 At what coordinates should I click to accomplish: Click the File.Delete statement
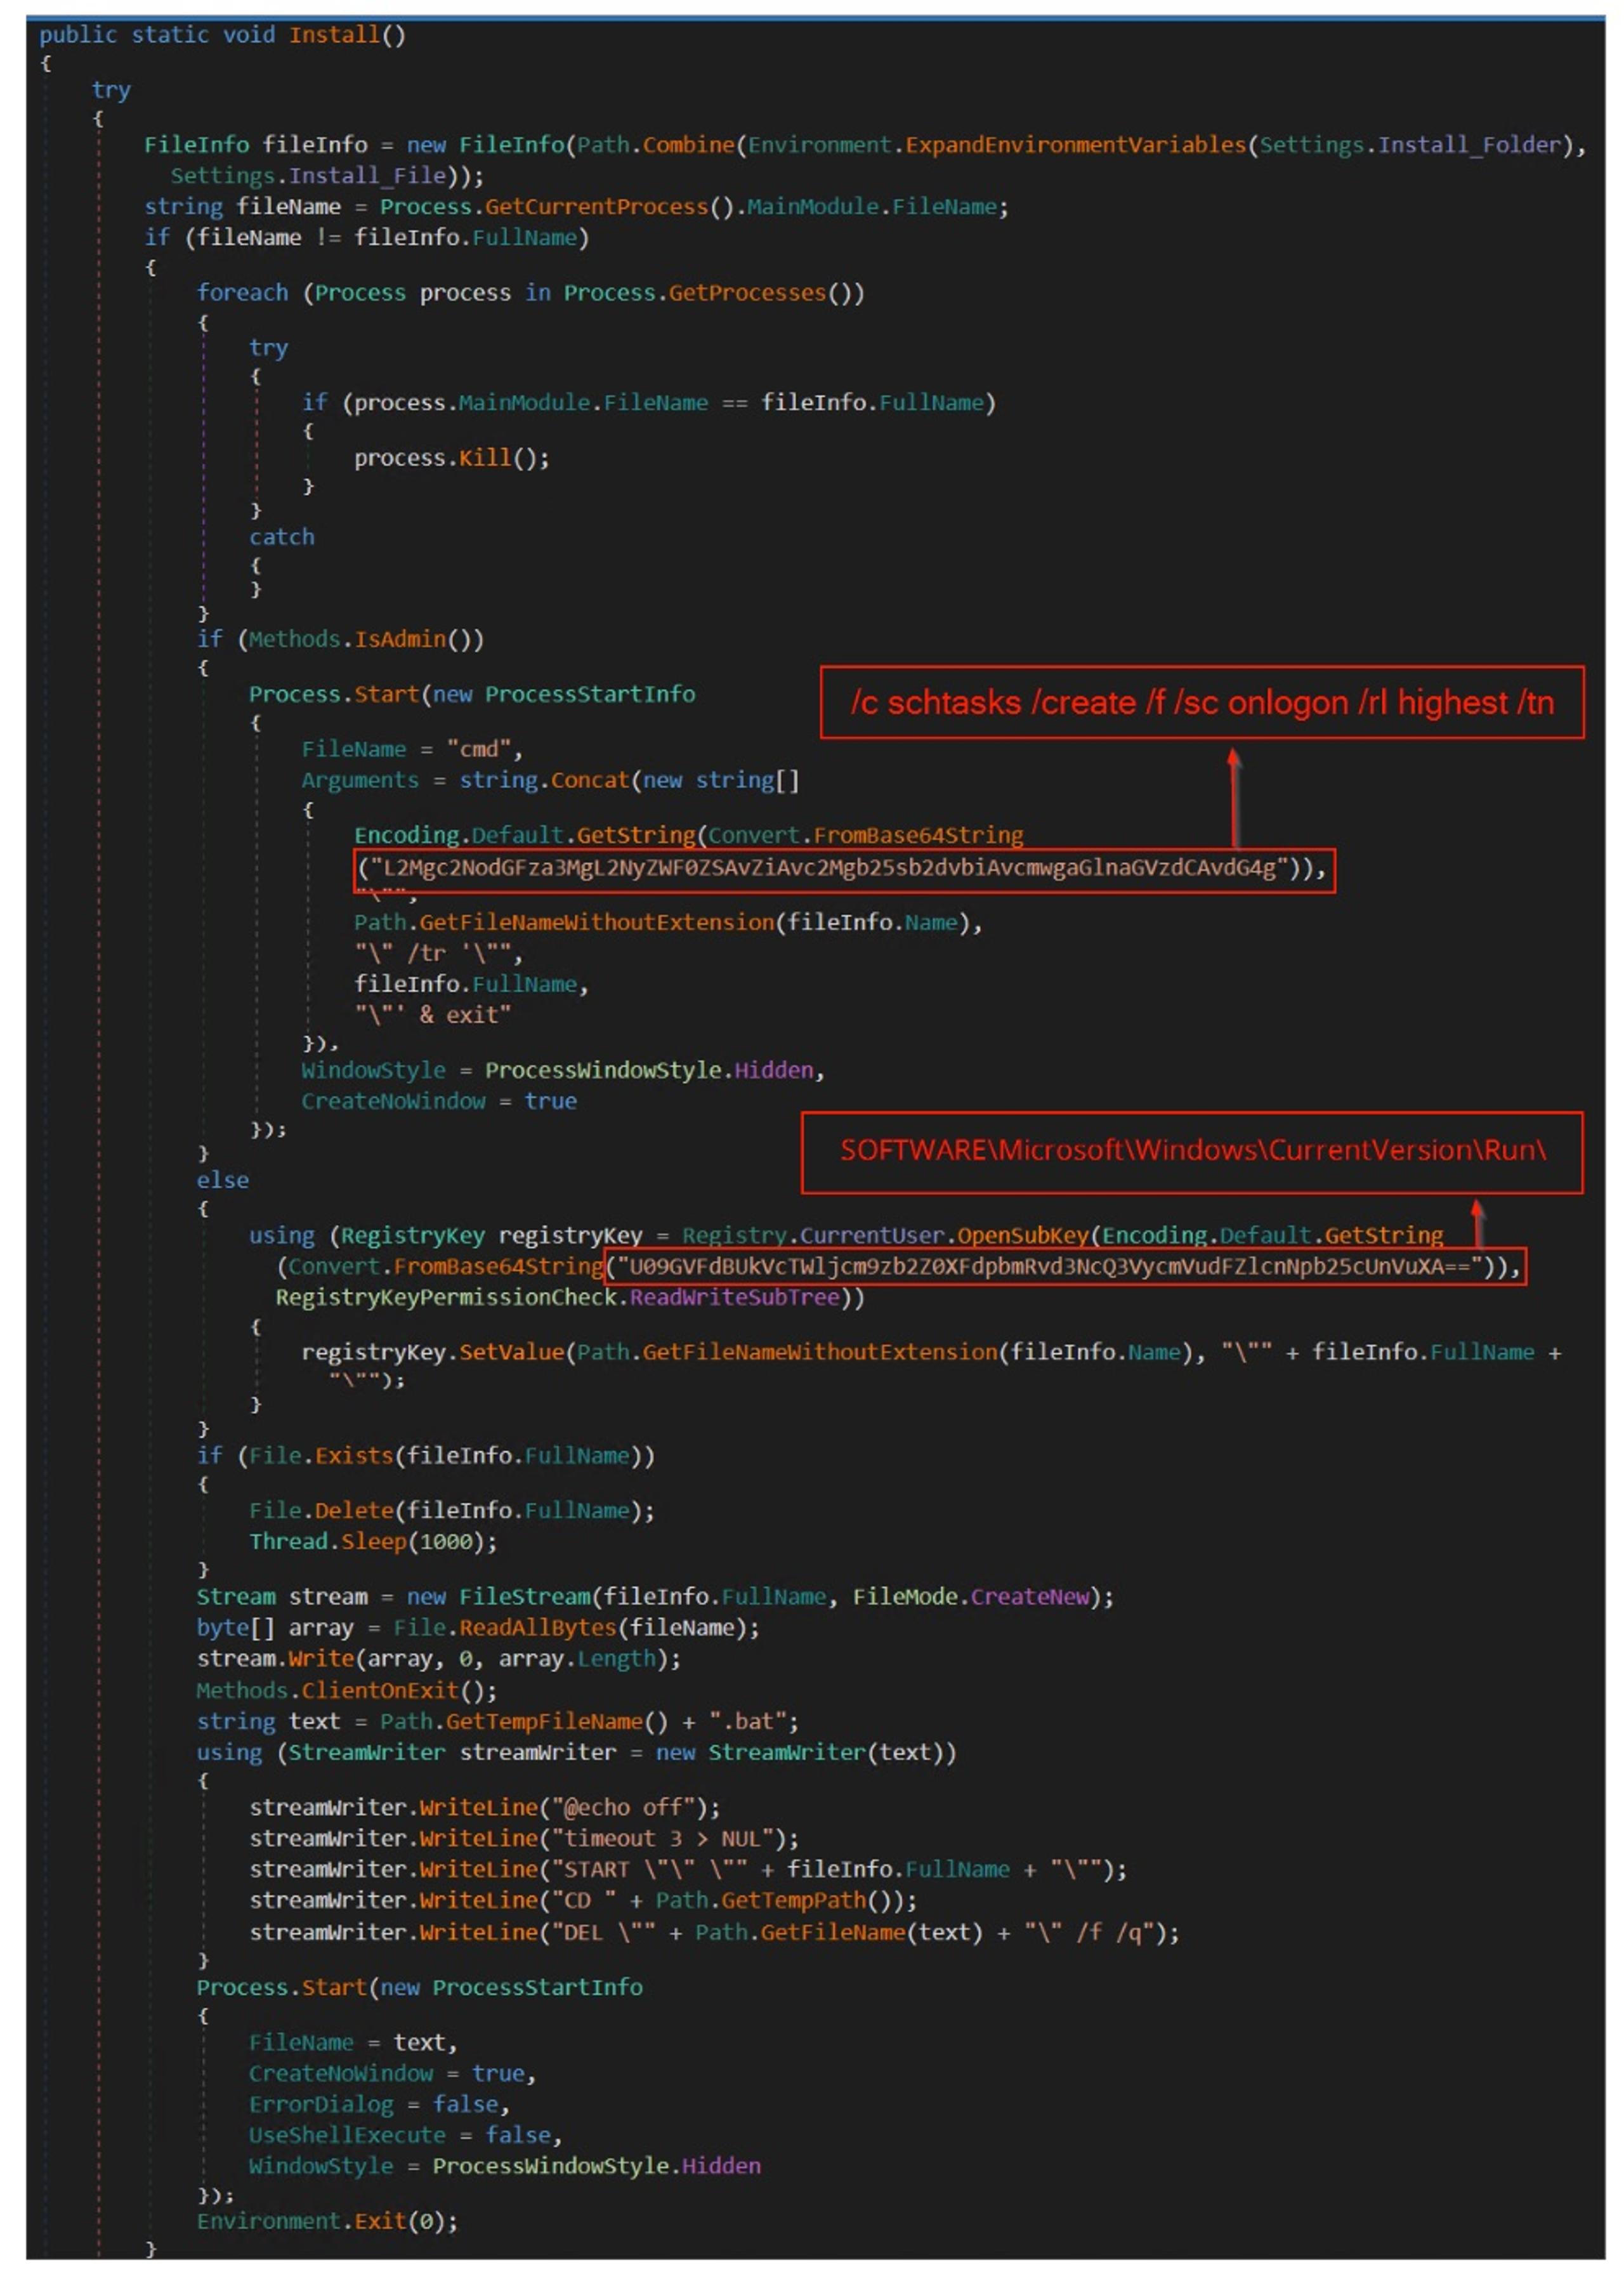pyautogui.click(x=452, y=1510)
